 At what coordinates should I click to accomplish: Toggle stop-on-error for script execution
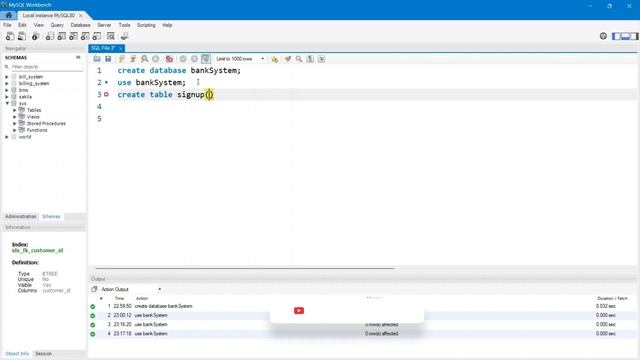(169, 59)
